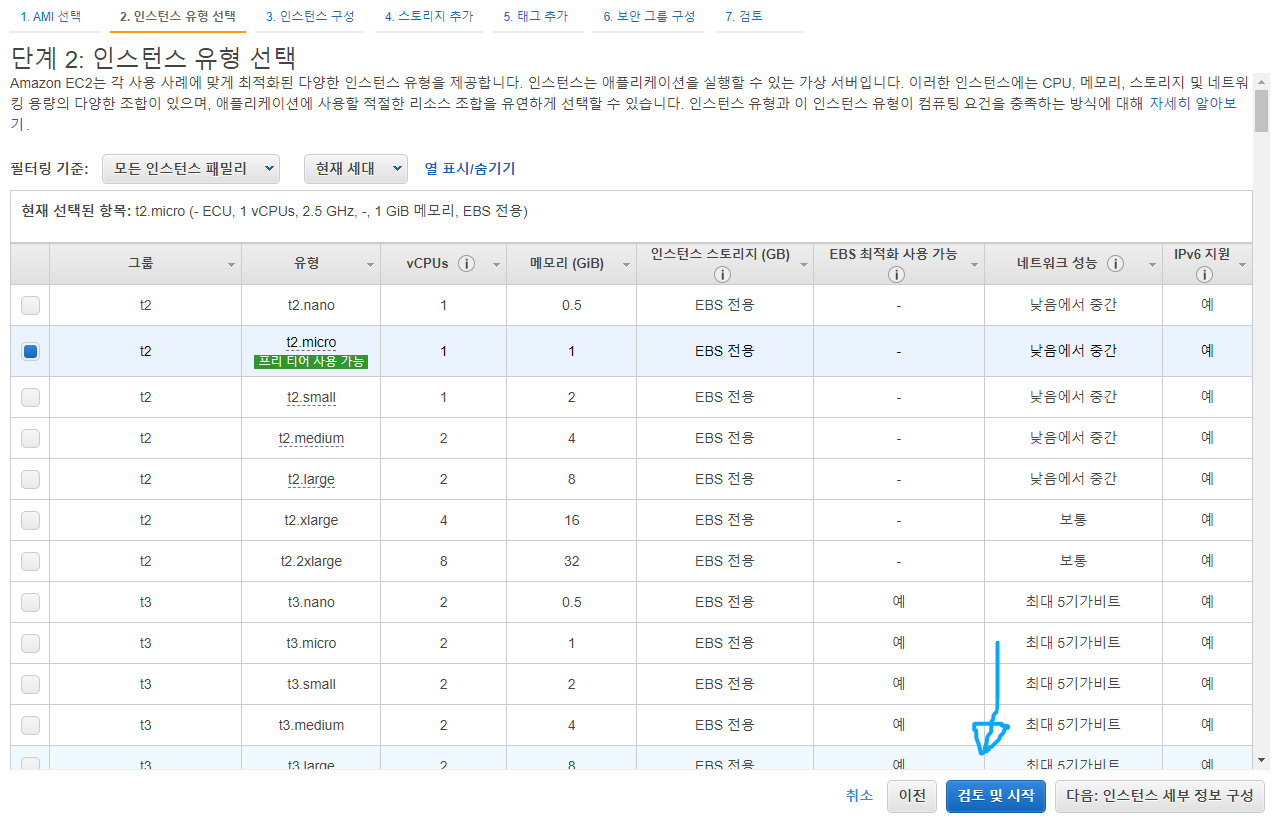
Task: Tick the t2.xlarge instance checkbox
Action: (30, 520)
